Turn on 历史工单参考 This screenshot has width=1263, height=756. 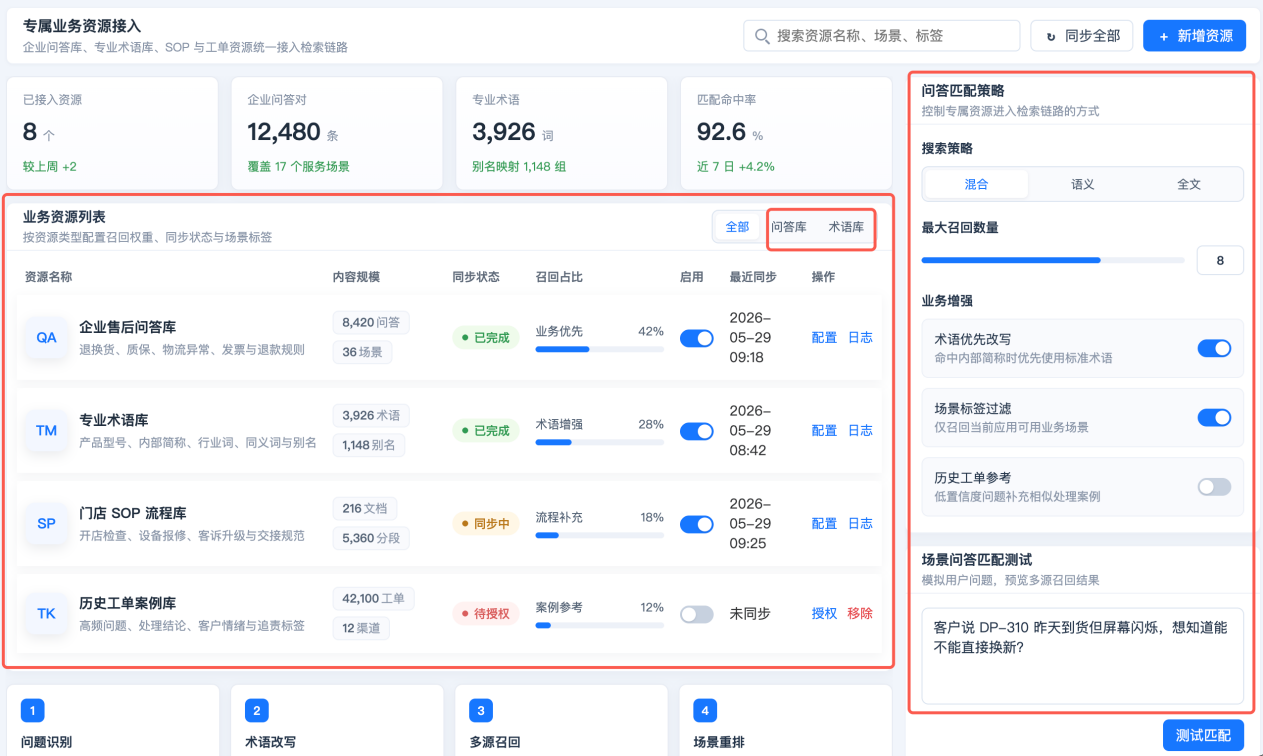click(x=1214, y=487)
